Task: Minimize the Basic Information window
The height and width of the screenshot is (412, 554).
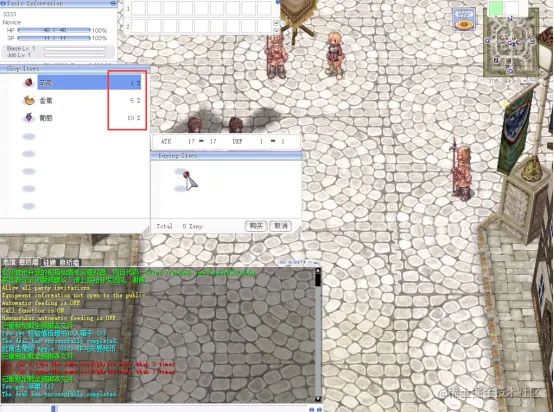Action: [x=113, y=3]
